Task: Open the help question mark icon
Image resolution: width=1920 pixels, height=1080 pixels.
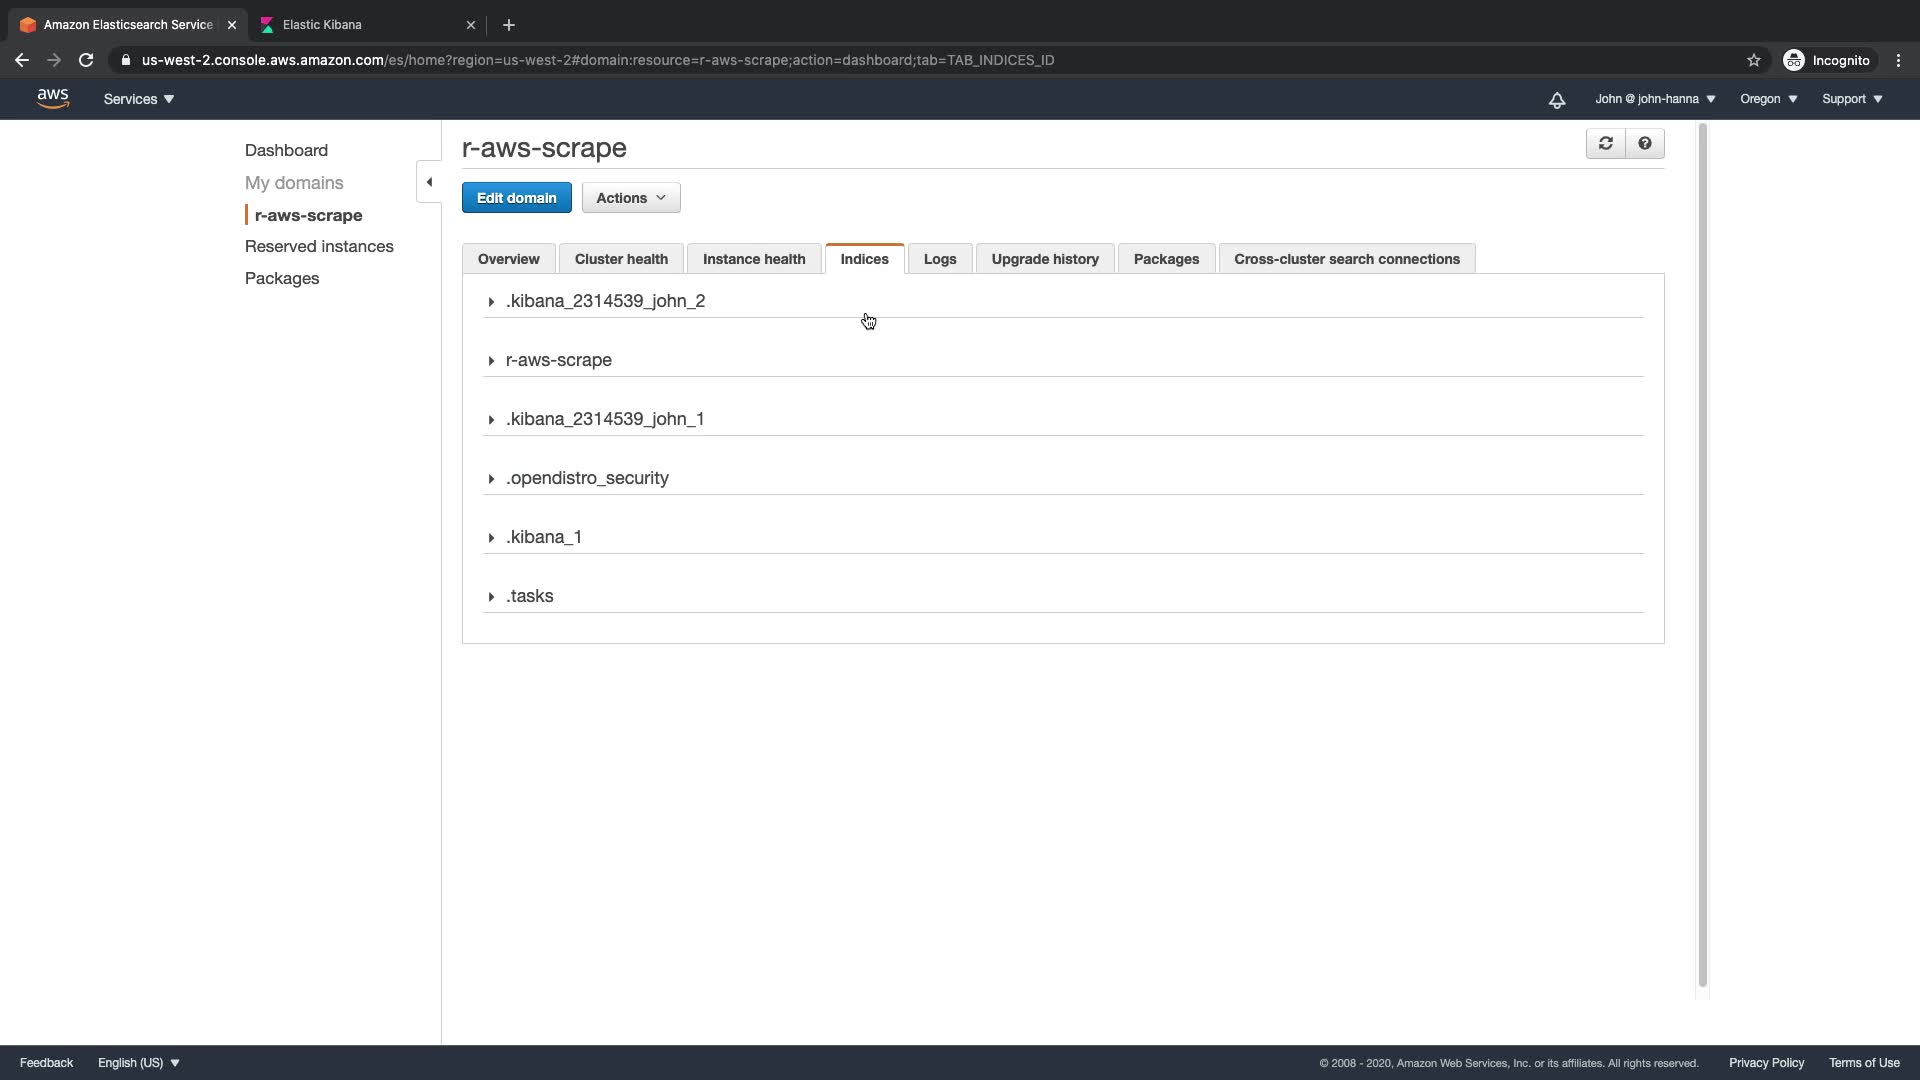Action: point(1644,144)
